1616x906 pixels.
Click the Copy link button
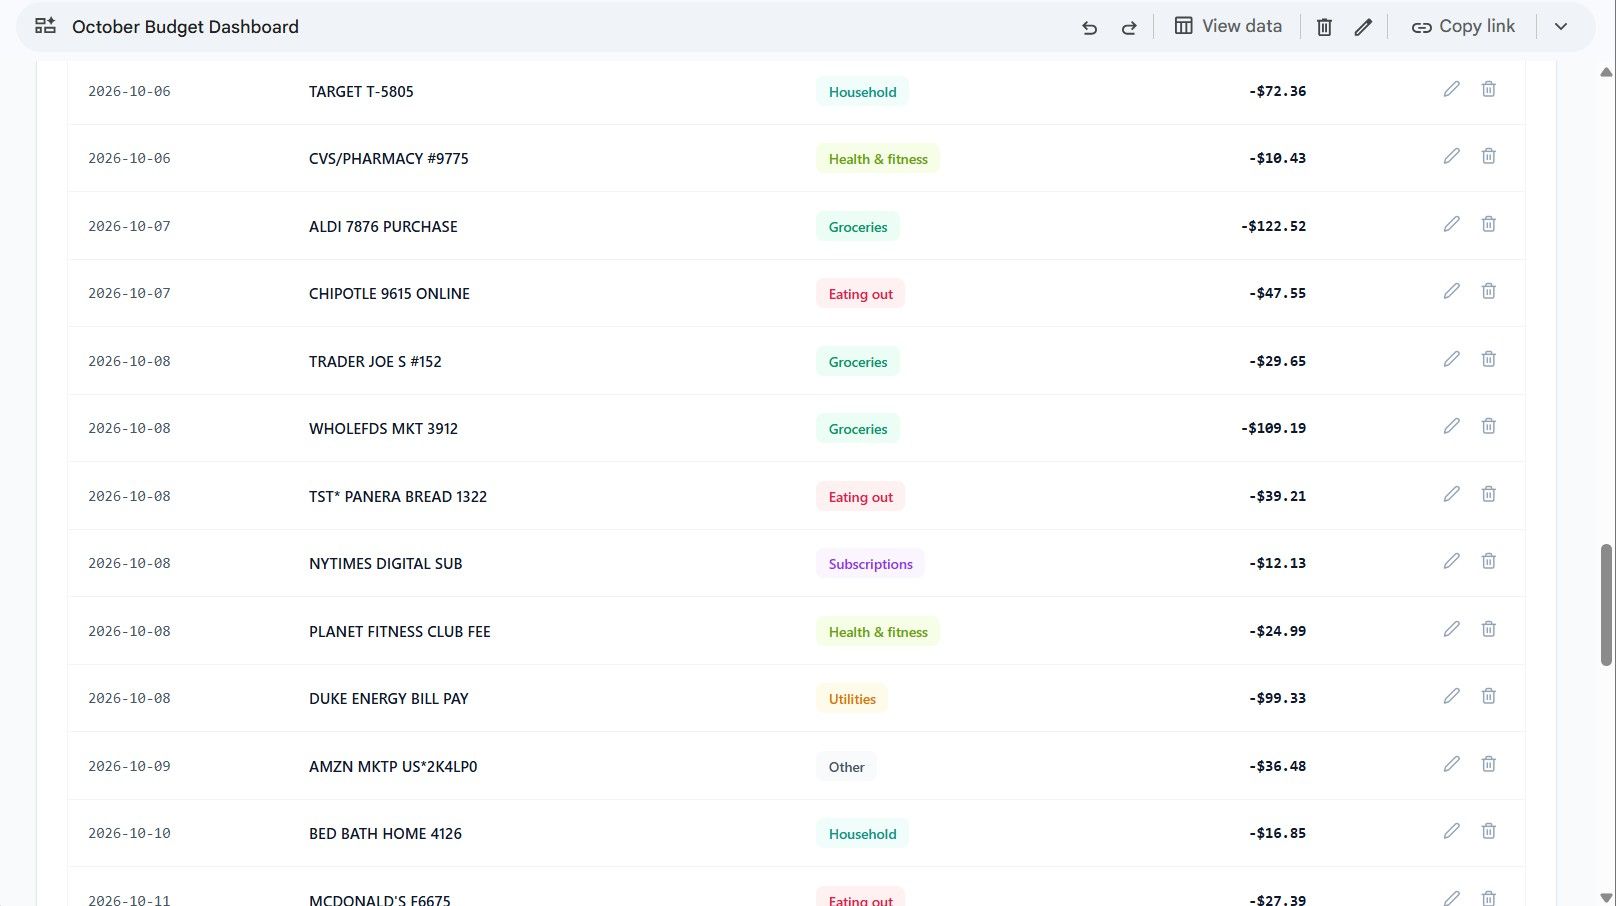[1463, 27]
